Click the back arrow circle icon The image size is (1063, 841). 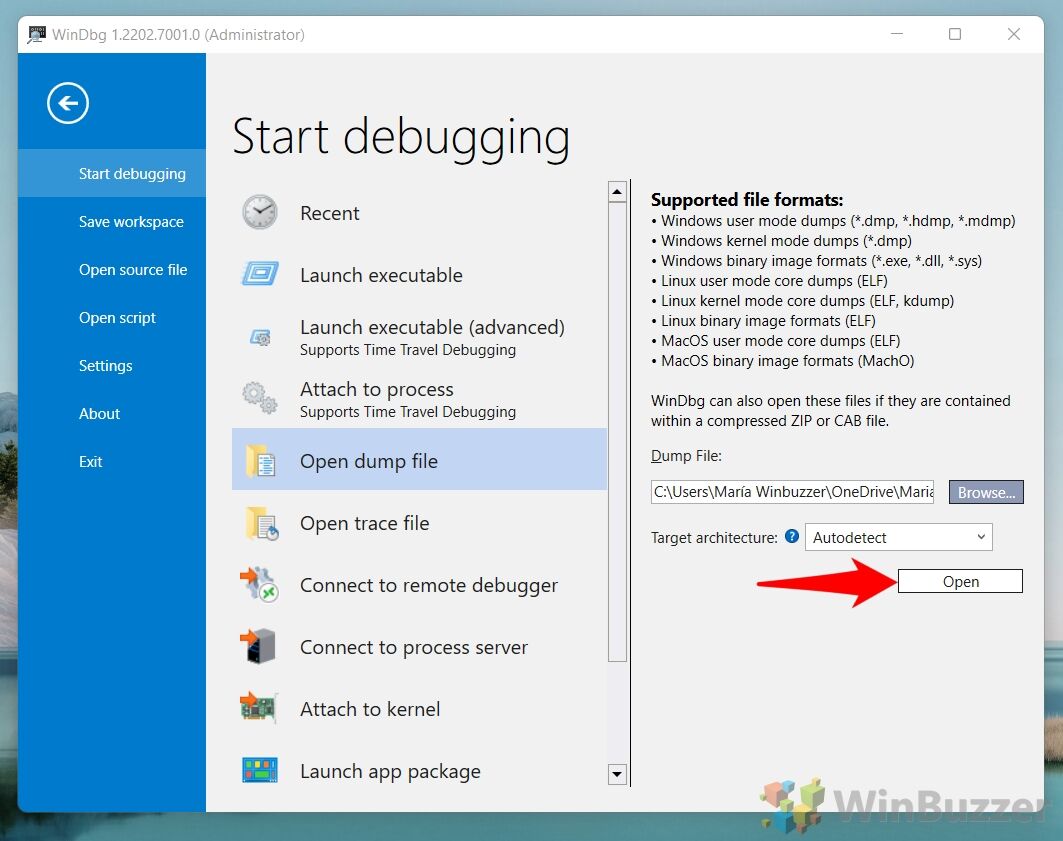point(68,103)
